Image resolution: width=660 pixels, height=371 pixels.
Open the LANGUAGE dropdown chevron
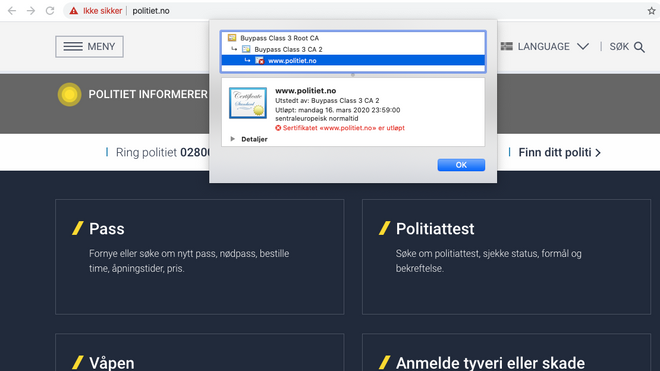point(583,46)
